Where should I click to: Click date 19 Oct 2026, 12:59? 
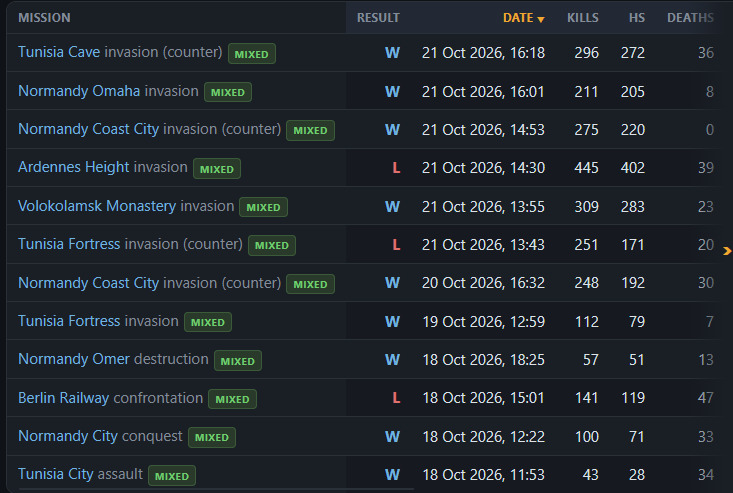point(483,322)
